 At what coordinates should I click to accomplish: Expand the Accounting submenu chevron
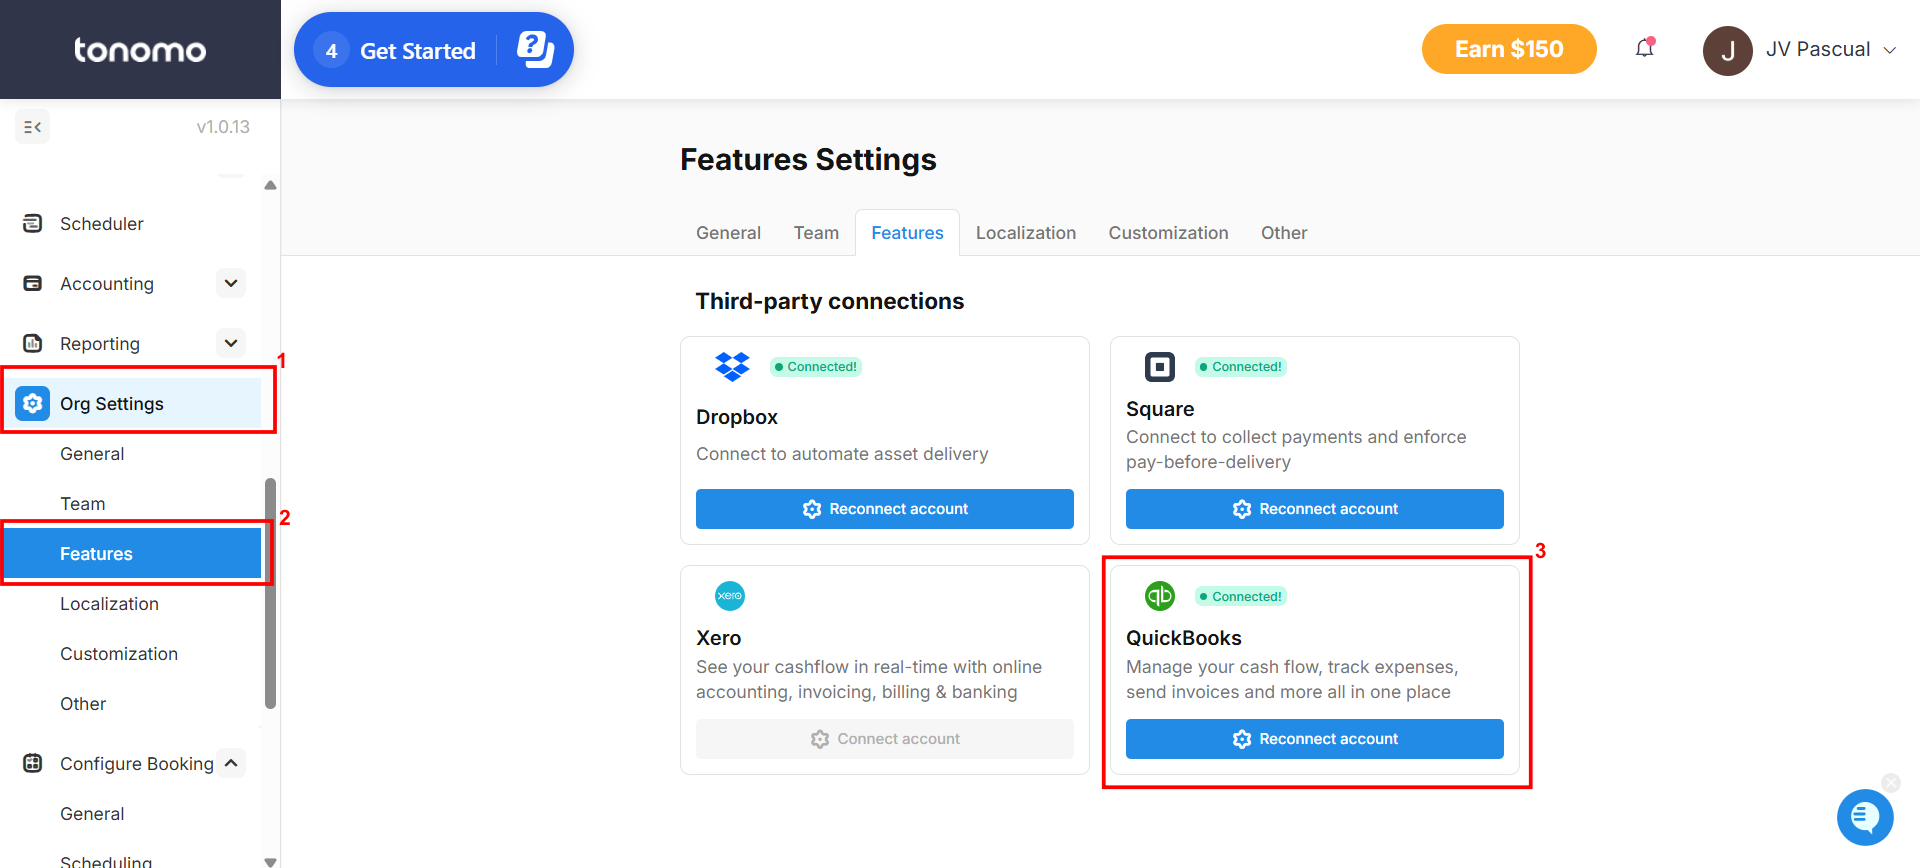[231, 283]
